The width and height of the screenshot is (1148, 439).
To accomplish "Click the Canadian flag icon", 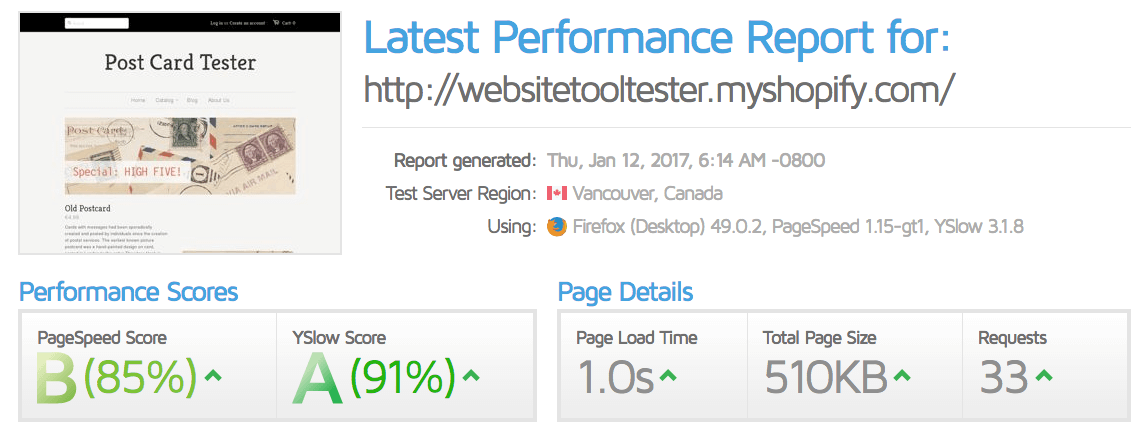I will (556, 194).
